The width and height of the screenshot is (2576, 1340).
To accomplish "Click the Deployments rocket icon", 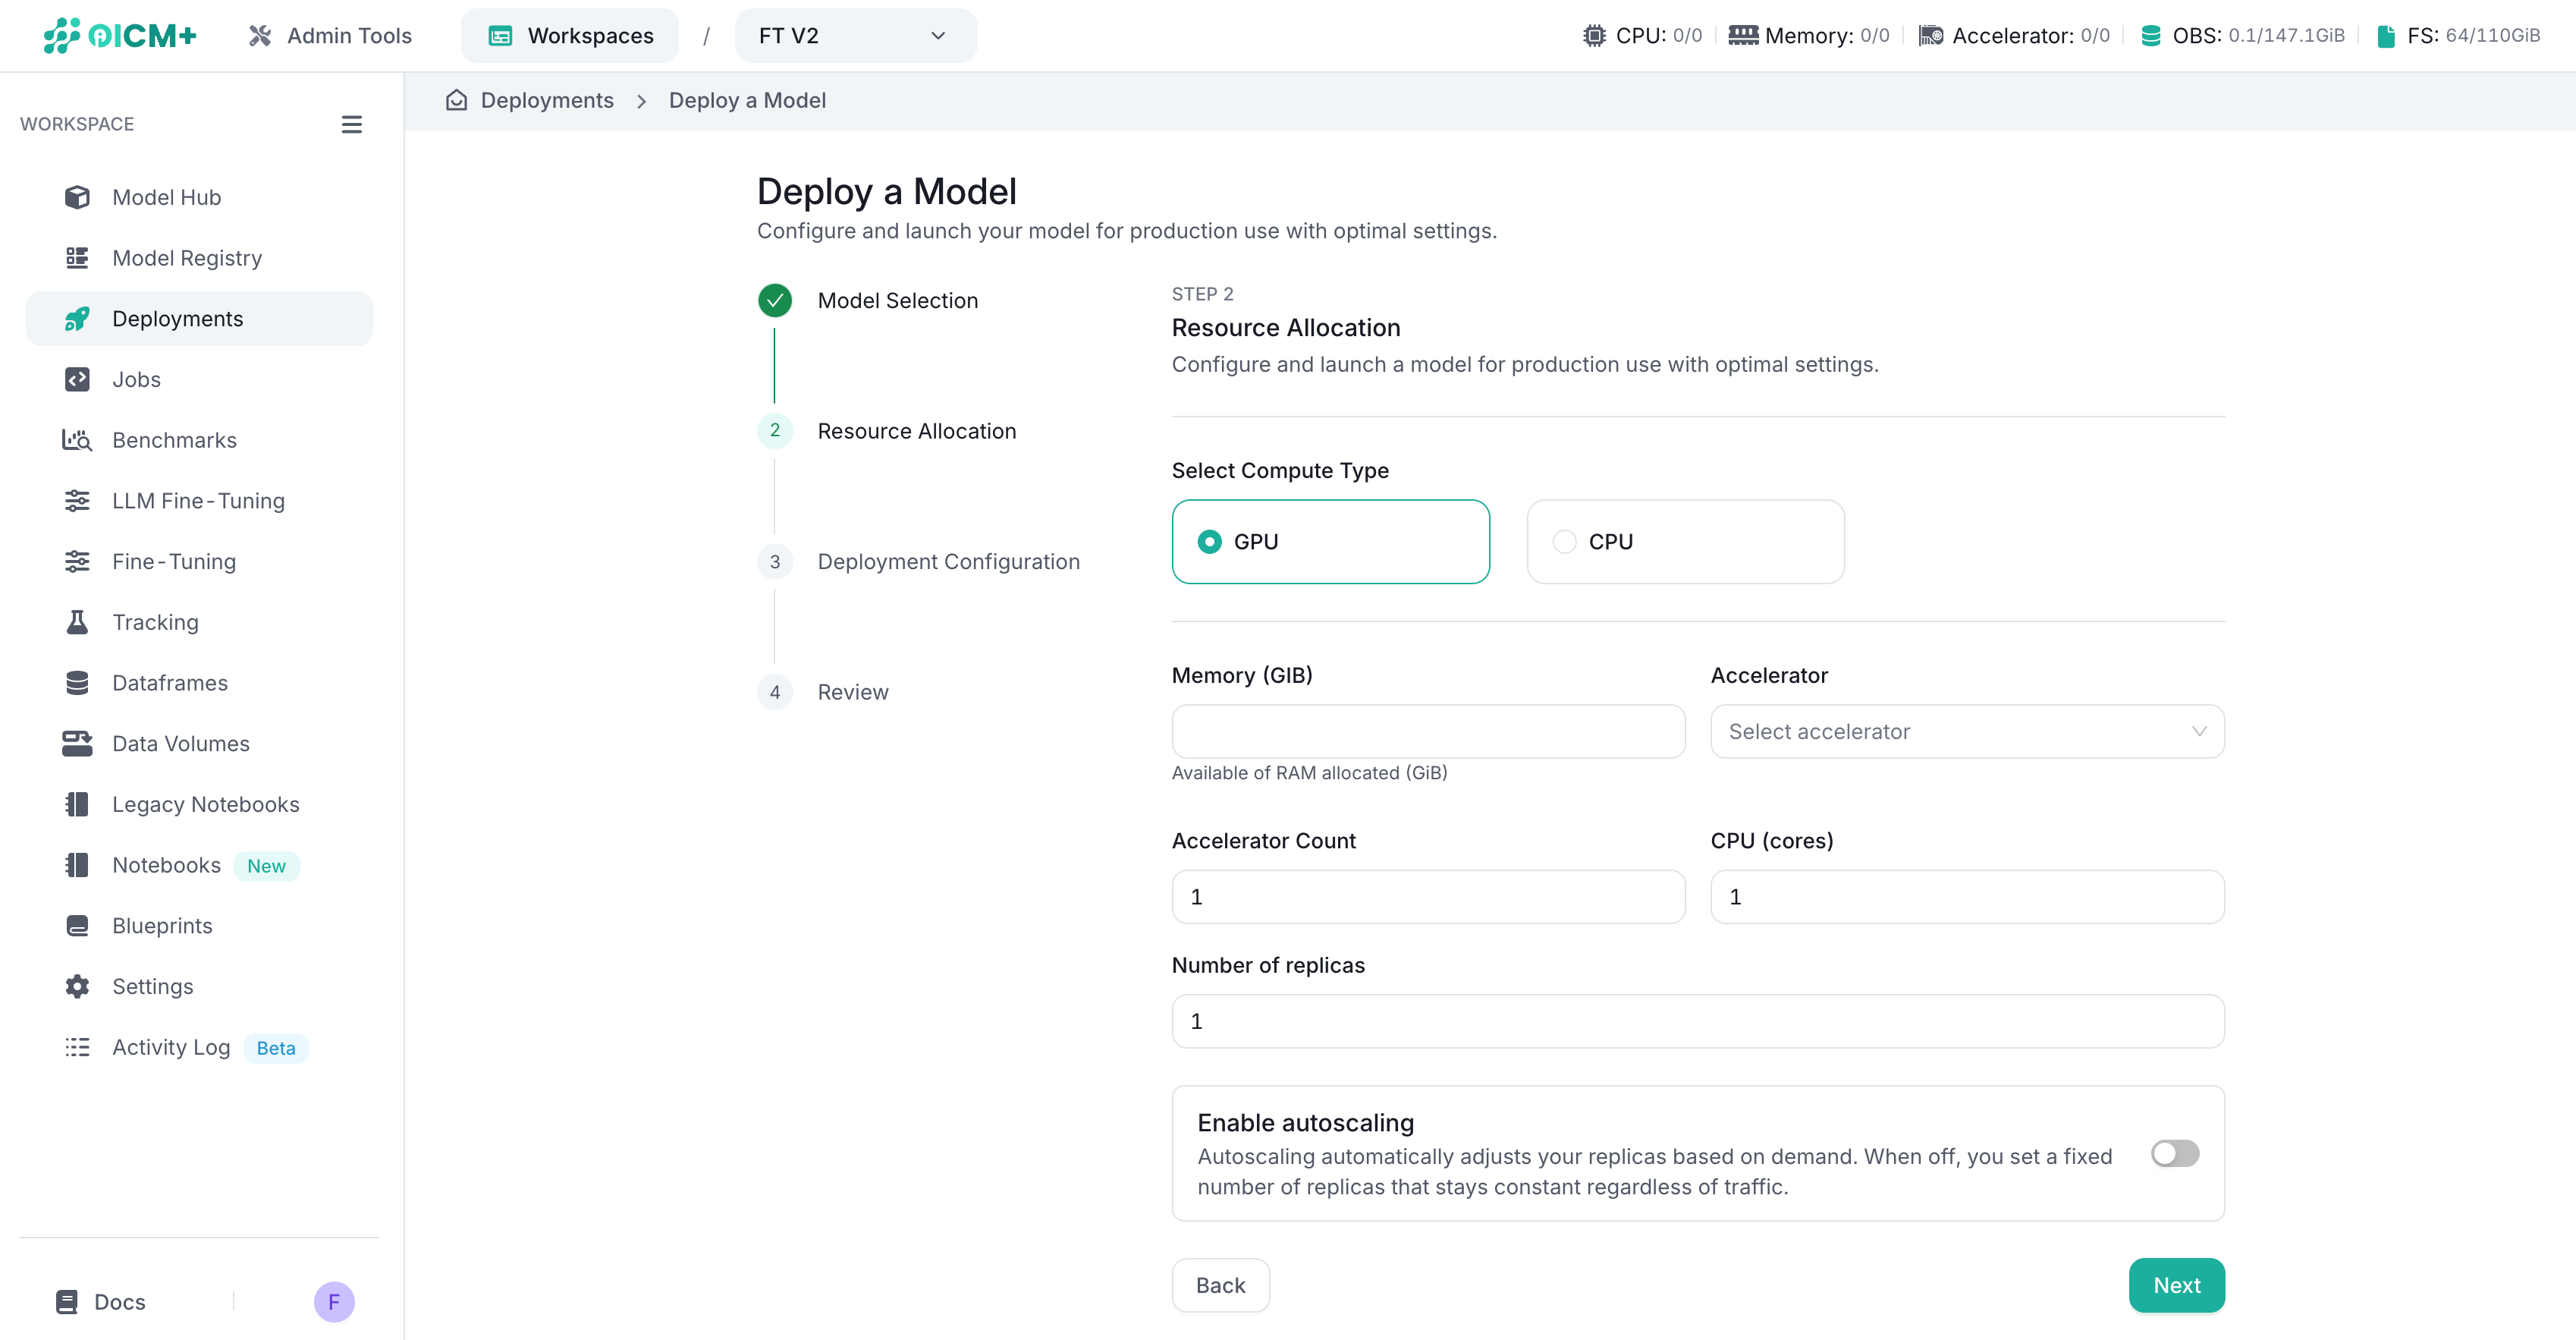I will pos(77,319).
